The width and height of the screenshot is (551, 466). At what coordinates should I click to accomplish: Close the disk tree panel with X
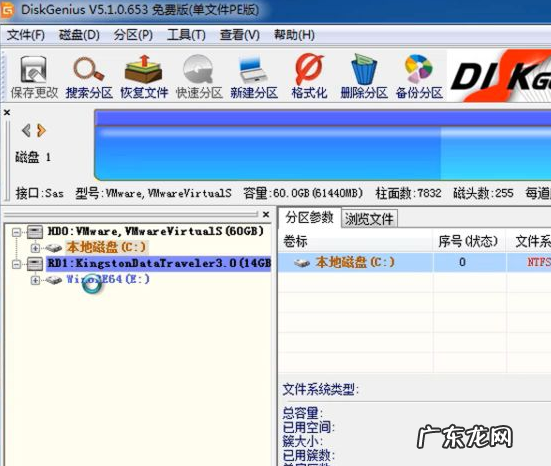266,214
